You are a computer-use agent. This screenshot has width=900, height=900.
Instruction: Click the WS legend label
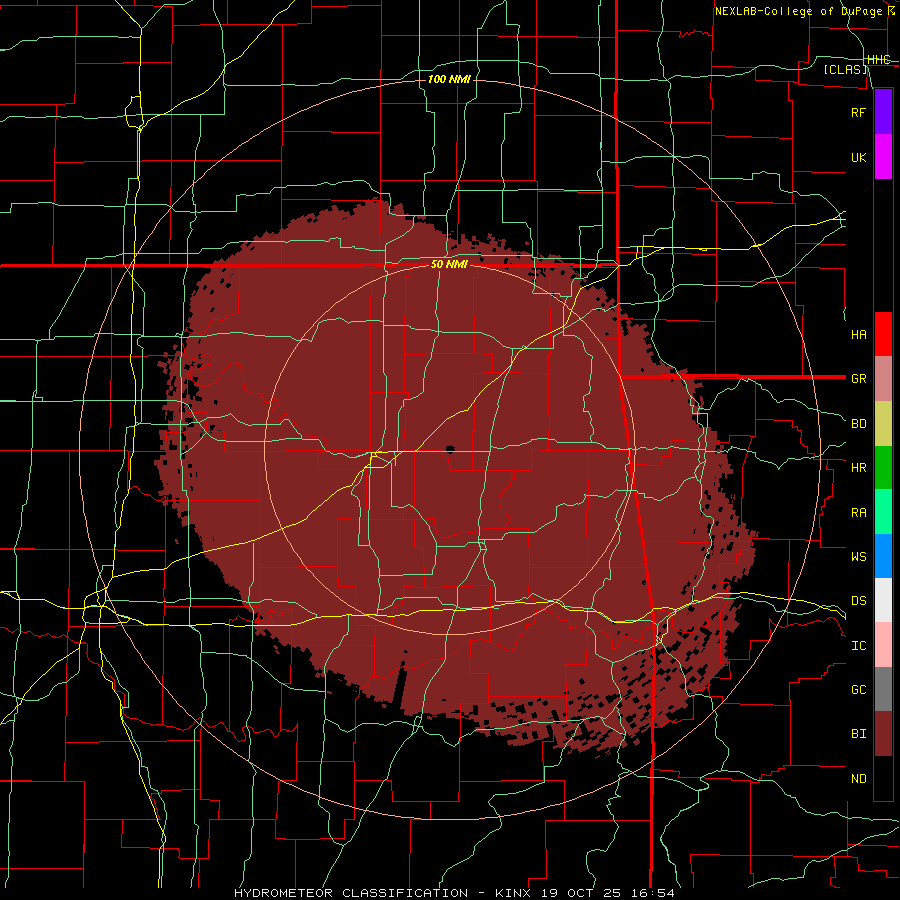859,557
